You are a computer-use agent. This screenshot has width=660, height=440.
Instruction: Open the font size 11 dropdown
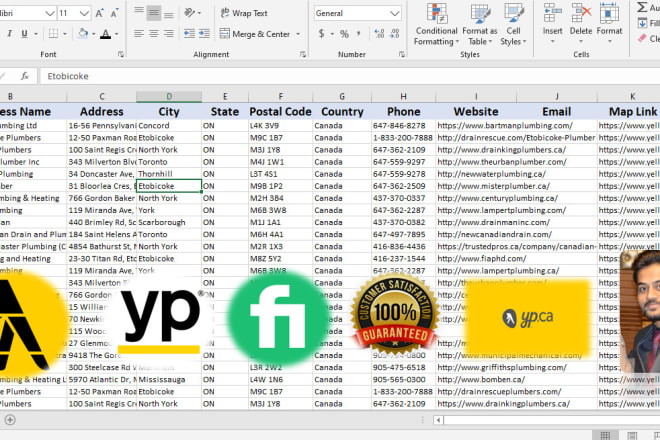[85, 13]
